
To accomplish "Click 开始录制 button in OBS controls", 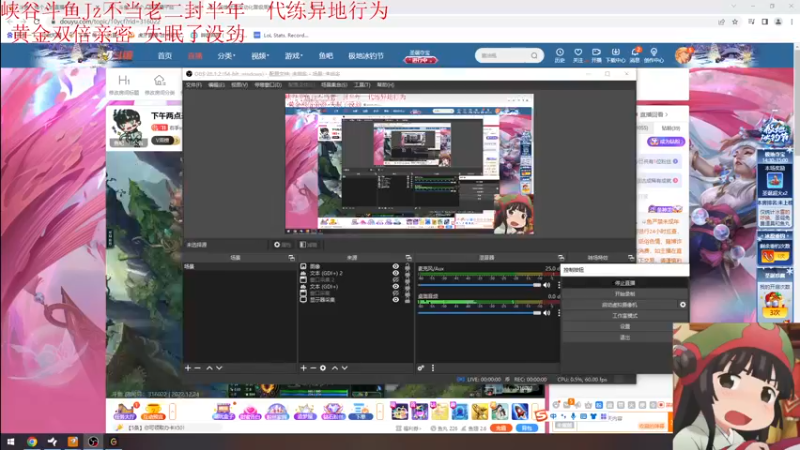I will coord(624,294).
